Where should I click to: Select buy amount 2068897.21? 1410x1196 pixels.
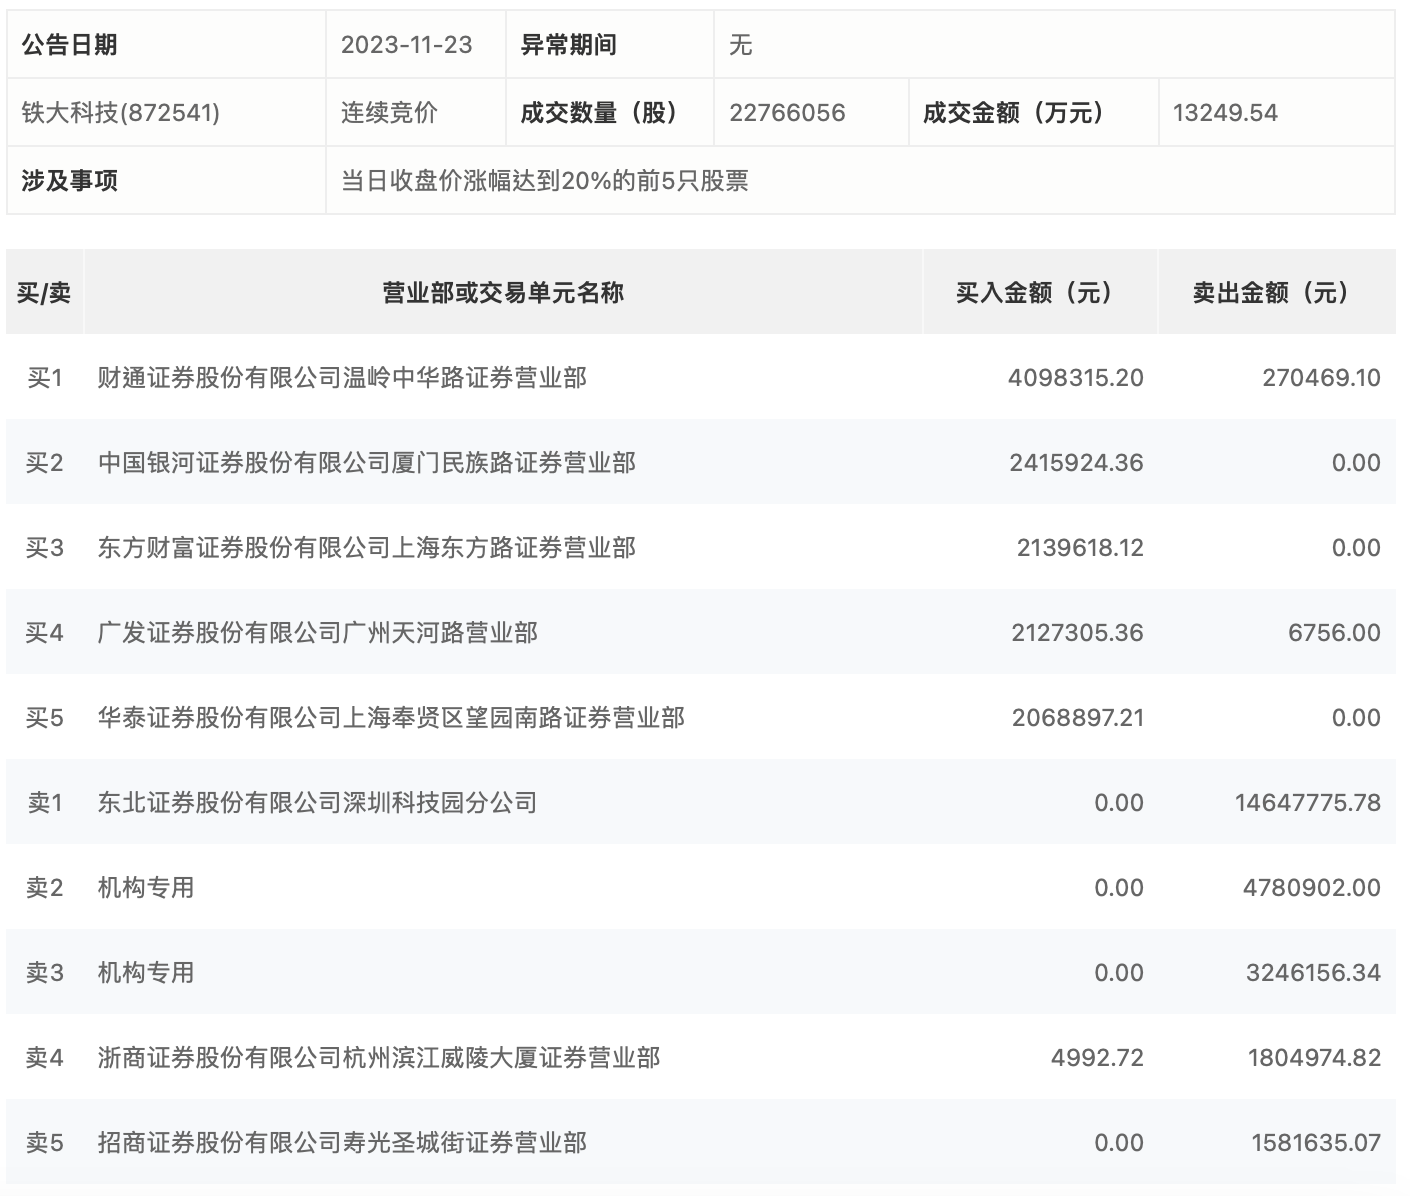point(1078,718)
